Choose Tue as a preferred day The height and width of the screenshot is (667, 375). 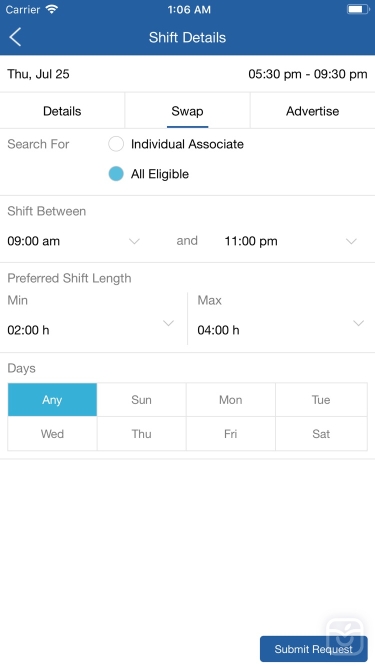pos(321,399)
